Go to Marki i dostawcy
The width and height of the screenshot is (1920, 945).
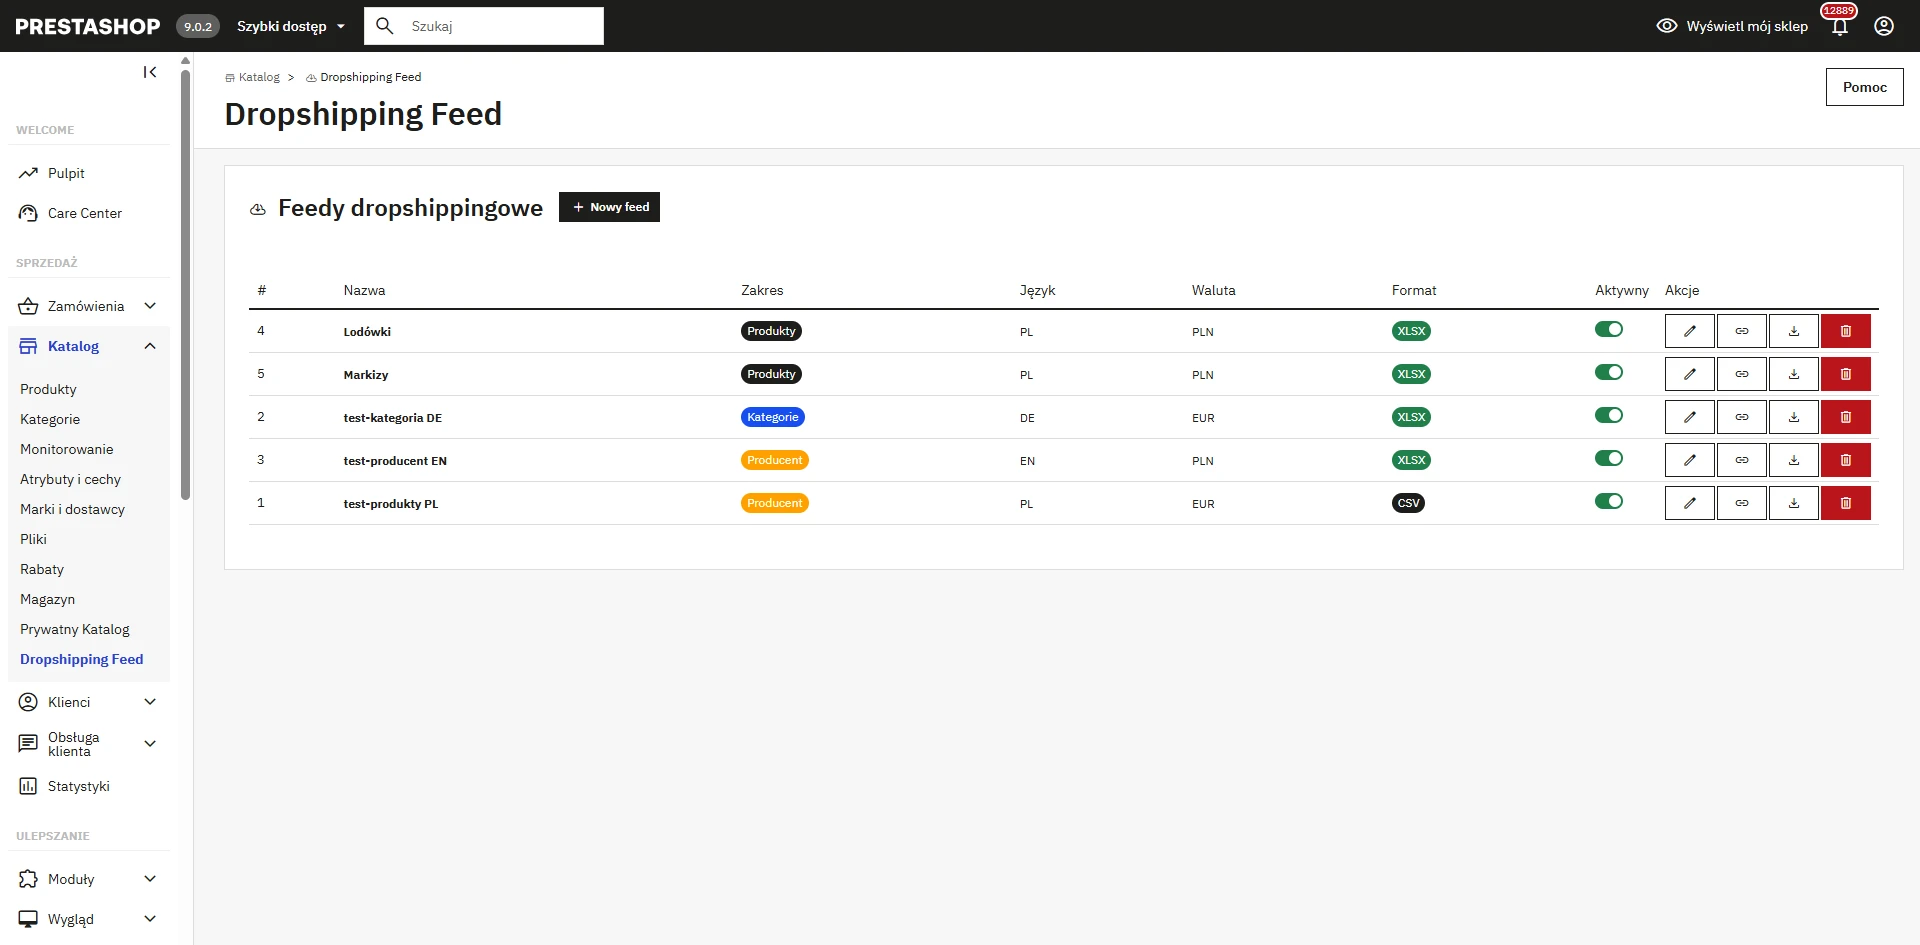(x=72, y=509)
